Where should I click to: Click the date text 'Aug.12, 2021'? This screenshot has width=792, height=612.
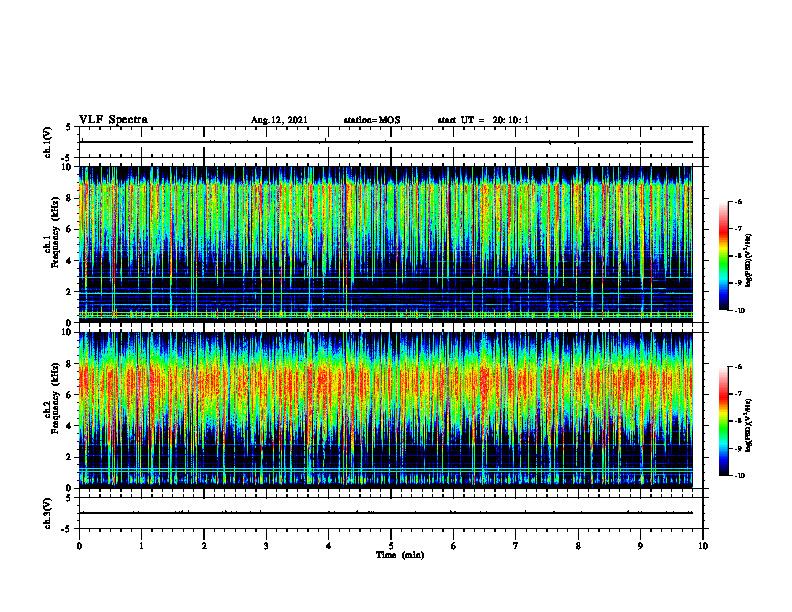point(279,120)
